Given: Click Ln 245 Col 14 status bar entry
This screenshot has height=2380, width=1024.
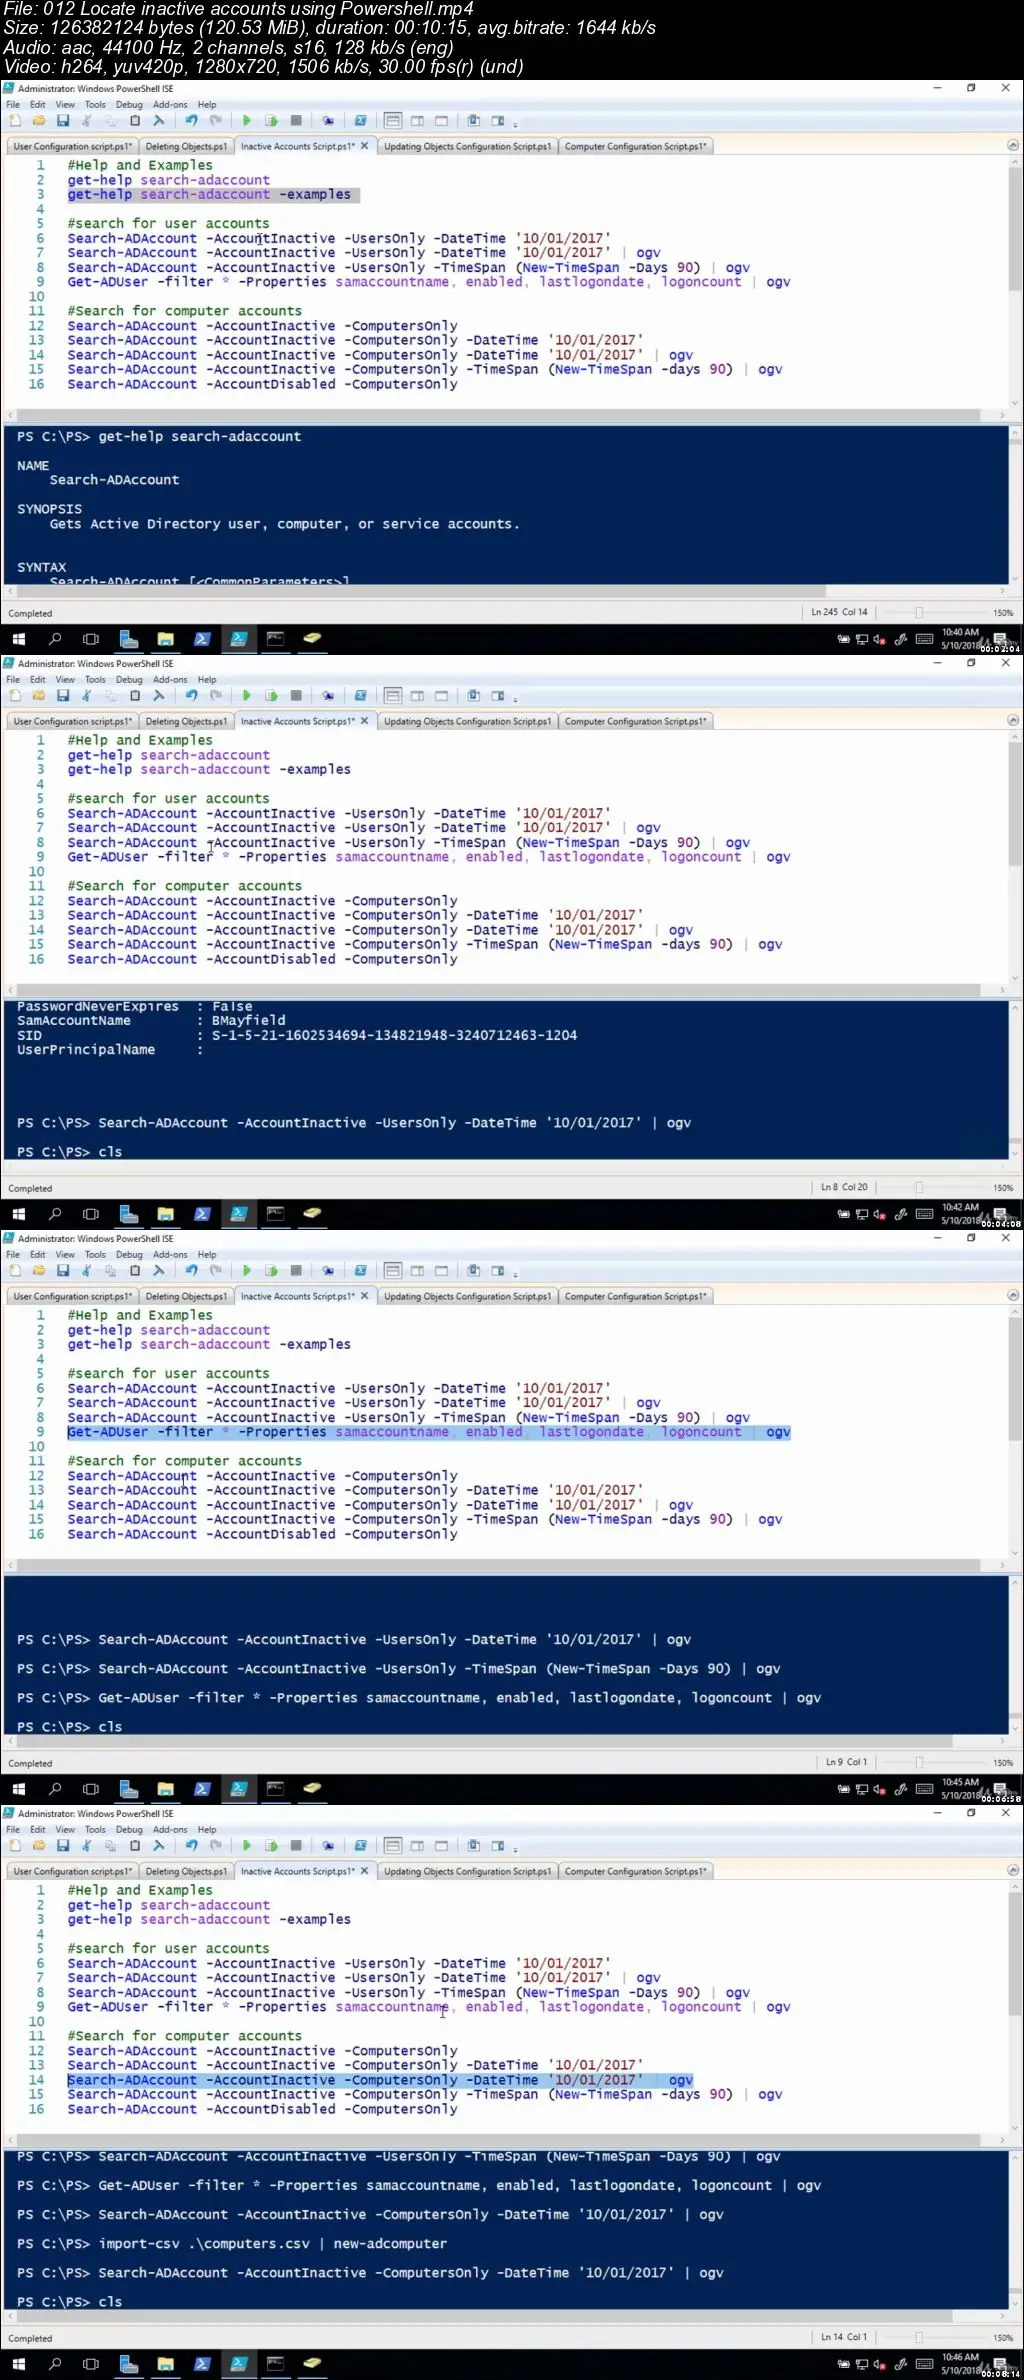Looking at the screenshot, I should coord(839,612).
